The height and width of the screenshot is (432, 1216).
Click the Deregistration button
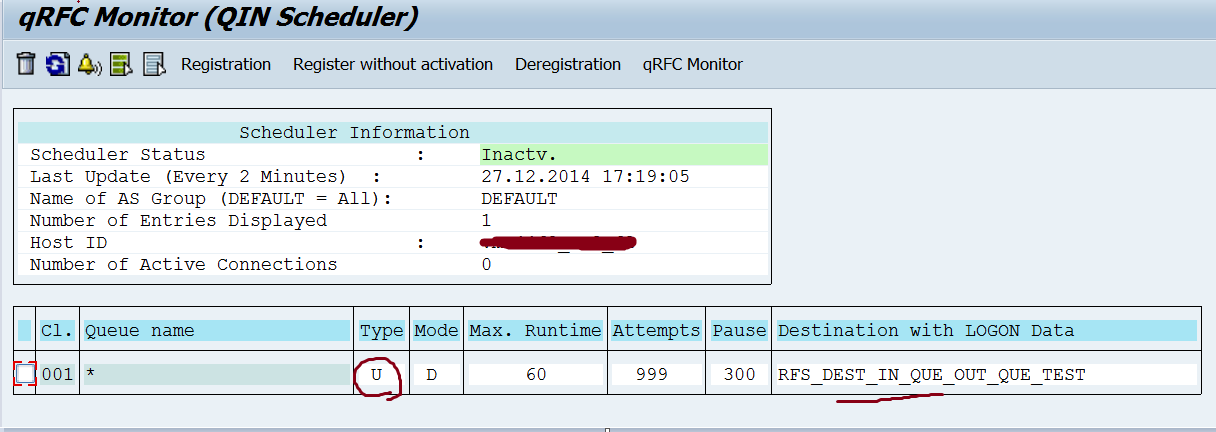[568, 64]
